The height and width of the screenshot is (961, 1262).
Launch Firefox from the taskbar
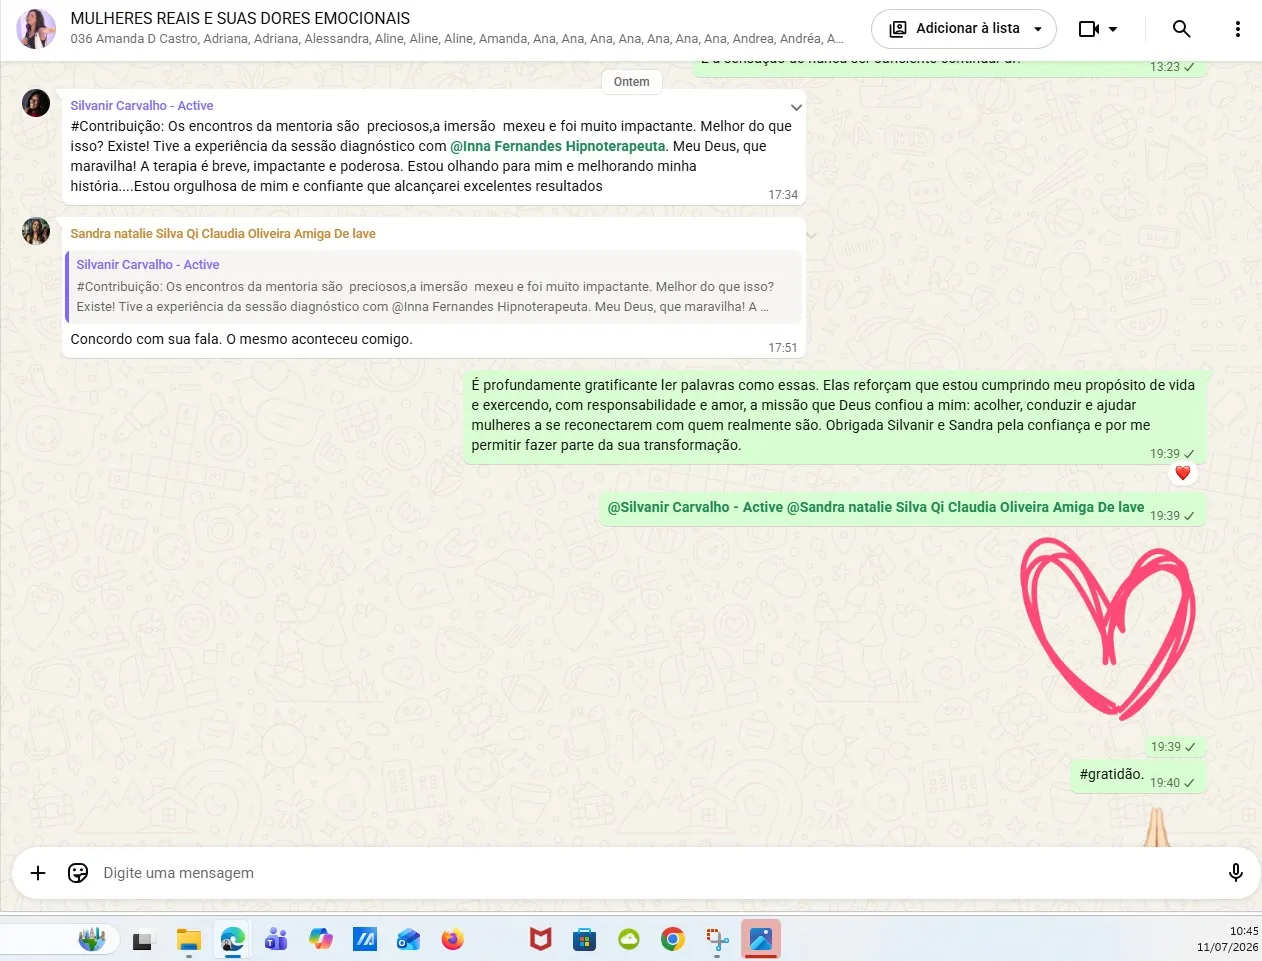tap(452, 939)
